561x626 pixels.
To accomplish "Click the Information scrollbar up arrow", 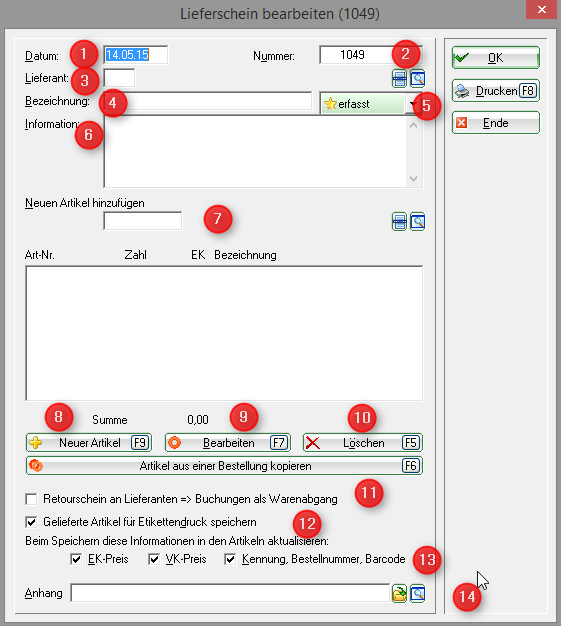I will coord(414,125).
